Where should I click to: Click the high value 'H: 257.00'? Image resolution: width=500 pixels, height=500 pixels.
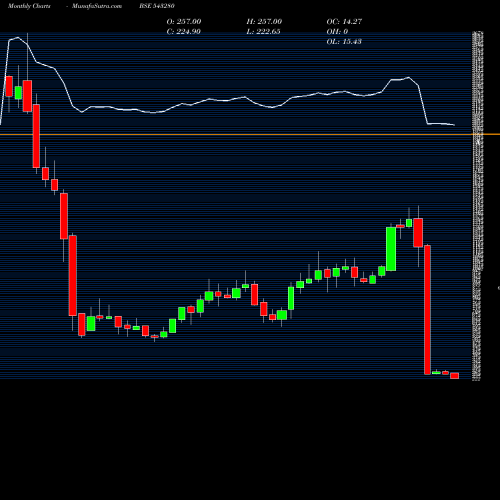(264, 21)
